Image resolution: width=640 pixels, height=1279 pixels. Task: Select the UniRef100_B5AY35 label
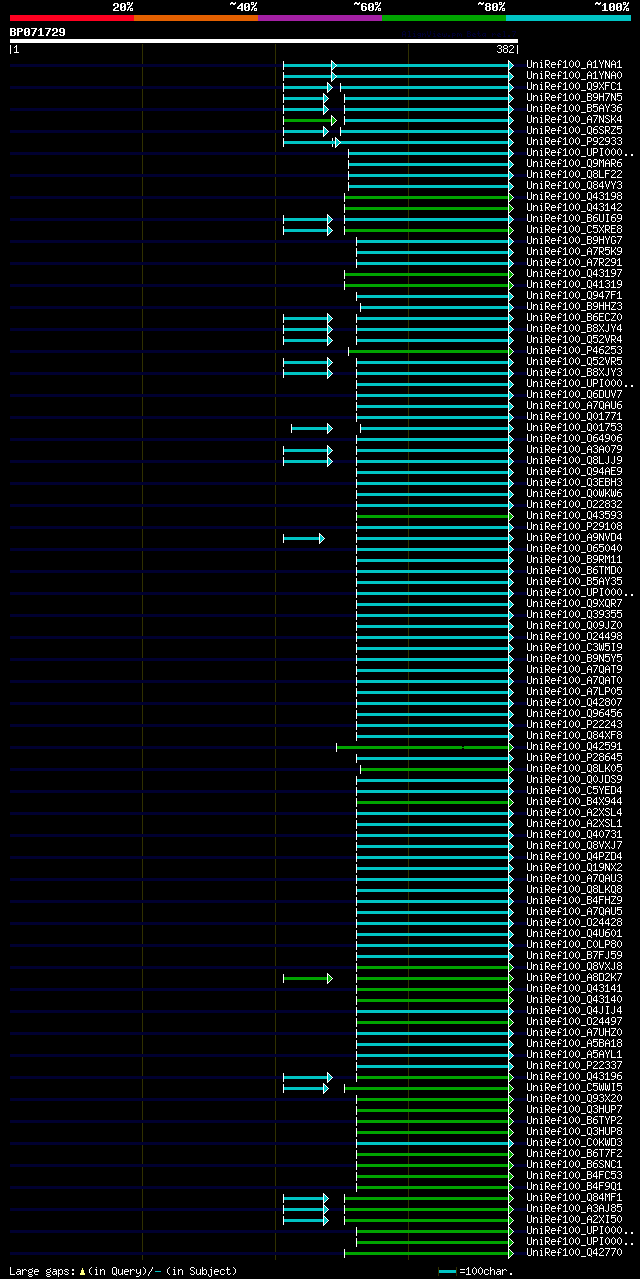[x=574, y=581]
